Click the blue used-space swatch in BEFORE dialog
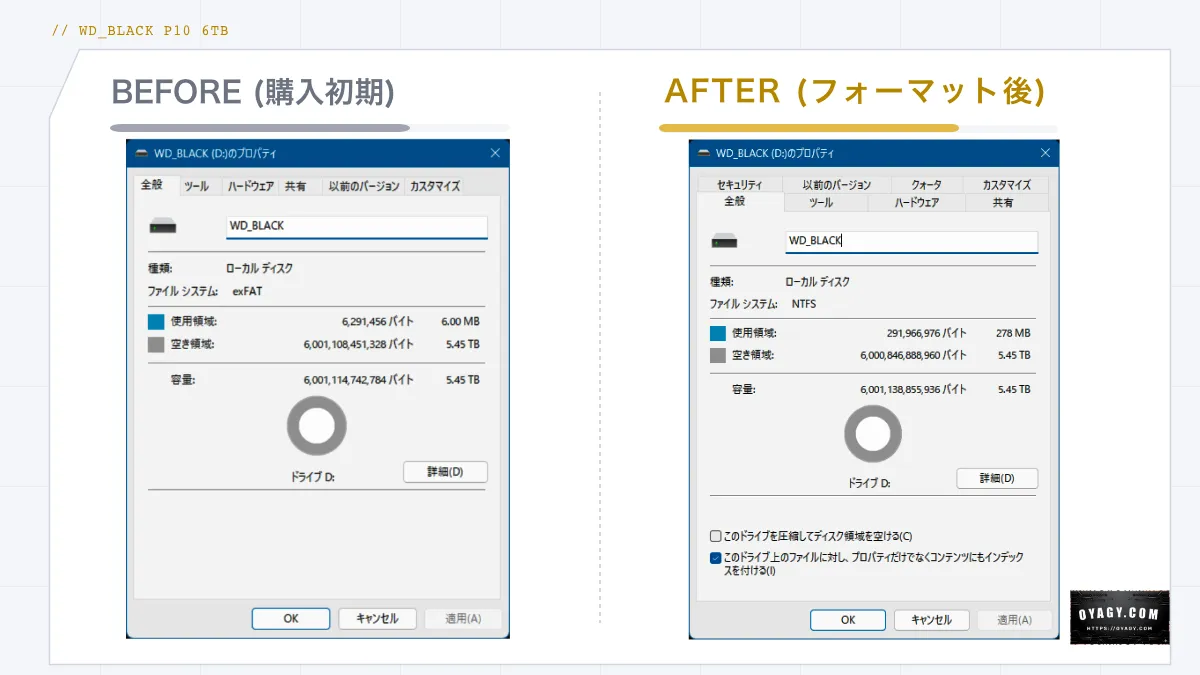 pyautogui.click(x=156, y=322)
